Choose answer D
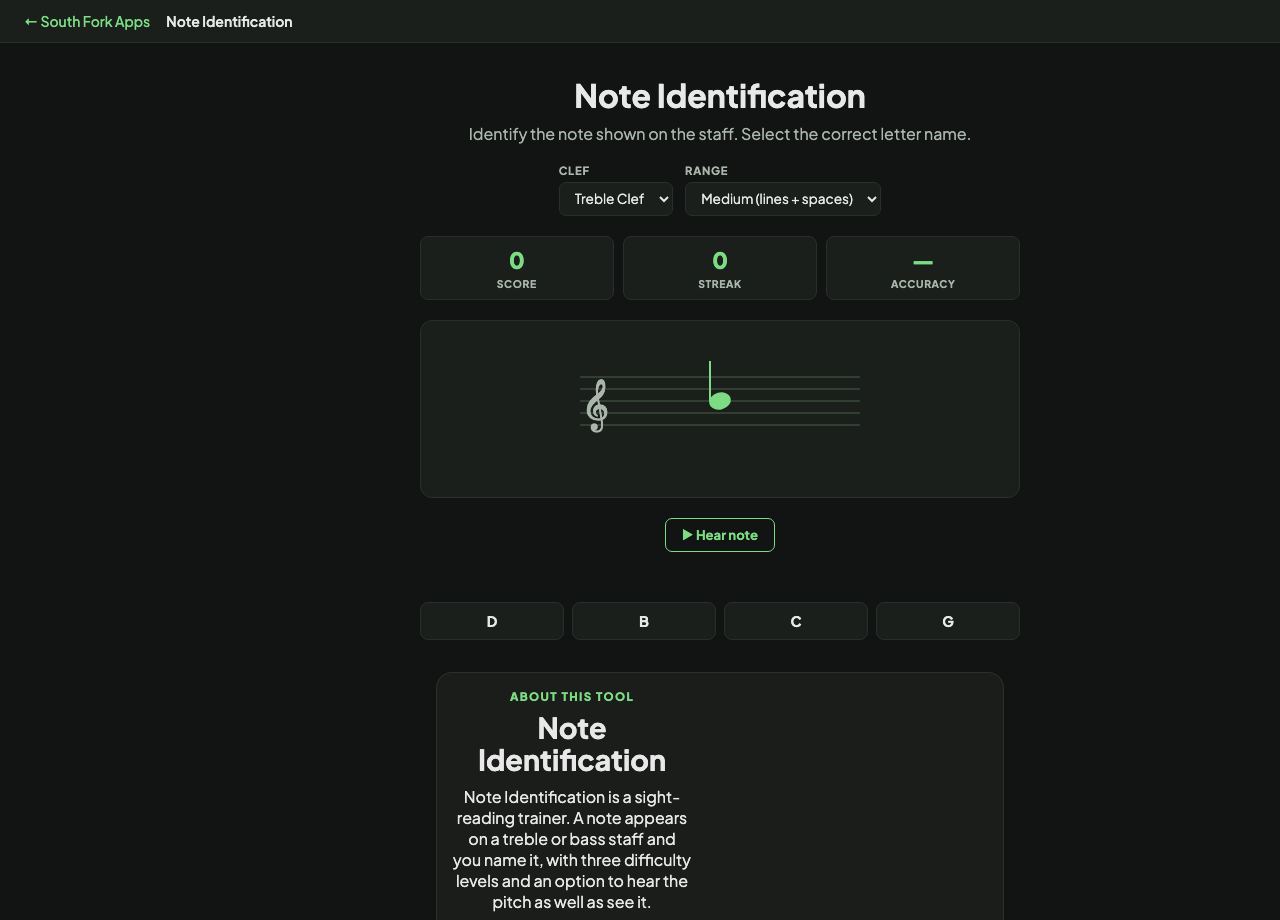1280x920 pixels. click(x=492, y=621)
